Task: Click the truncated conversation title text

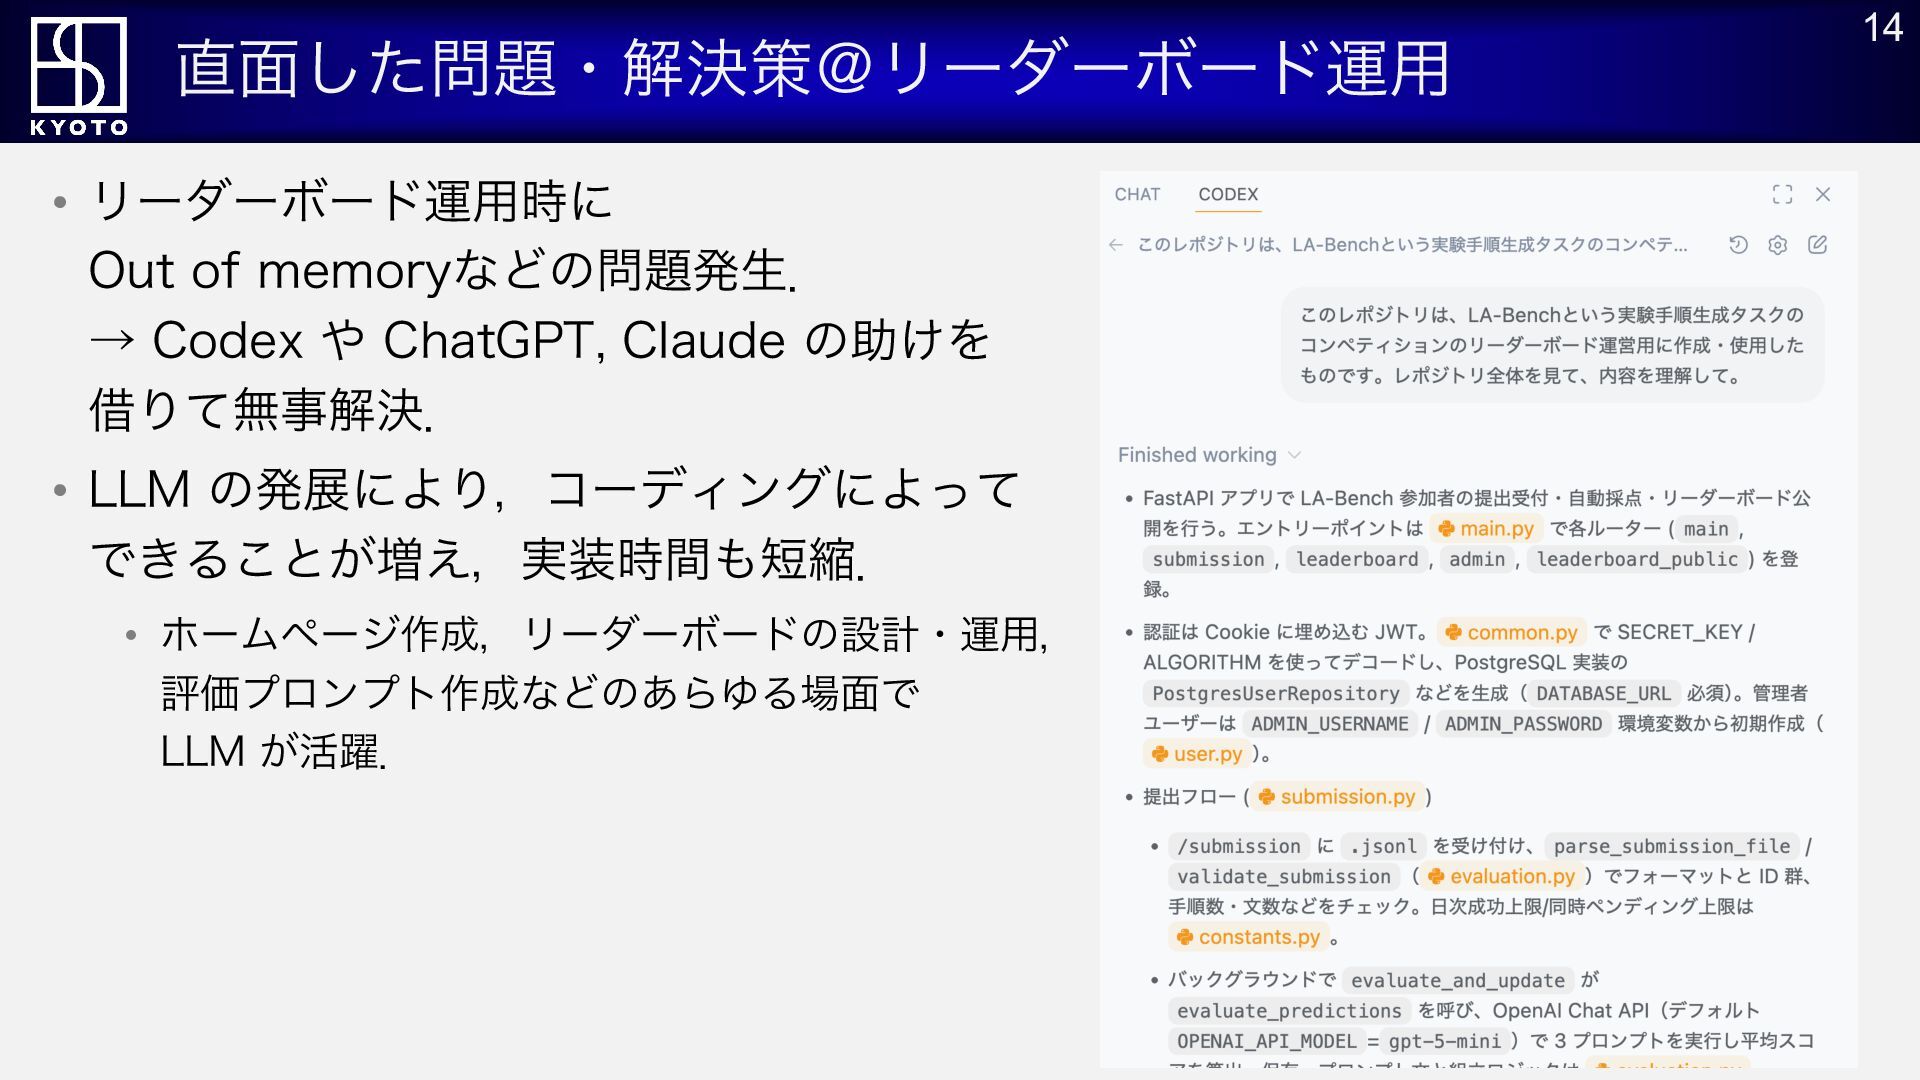Action: 1412,245
